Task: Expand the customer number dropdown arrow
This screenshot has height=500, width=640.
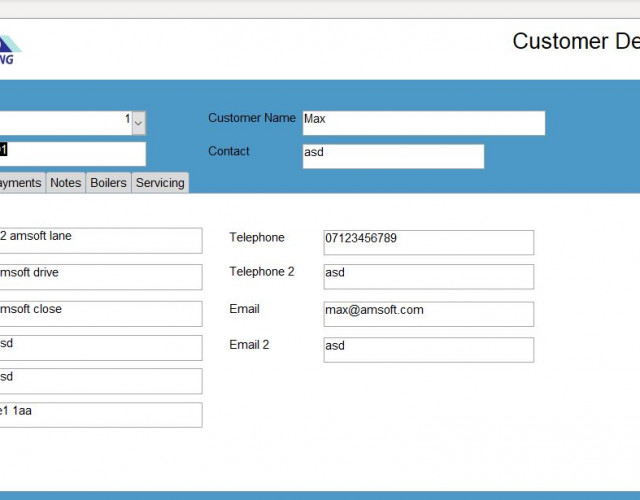Action: click(x=139, y=122)
